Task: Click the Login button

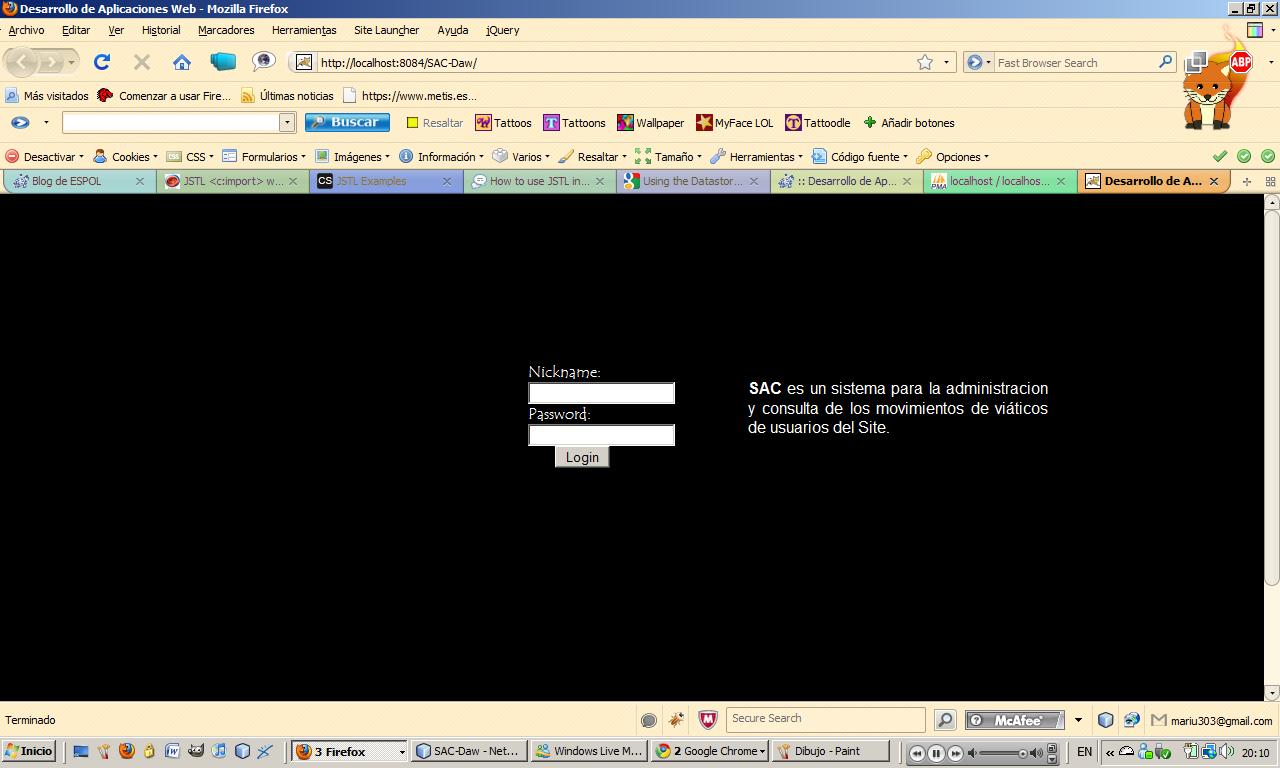Action: pyautogui.click(x=582, y=457)
